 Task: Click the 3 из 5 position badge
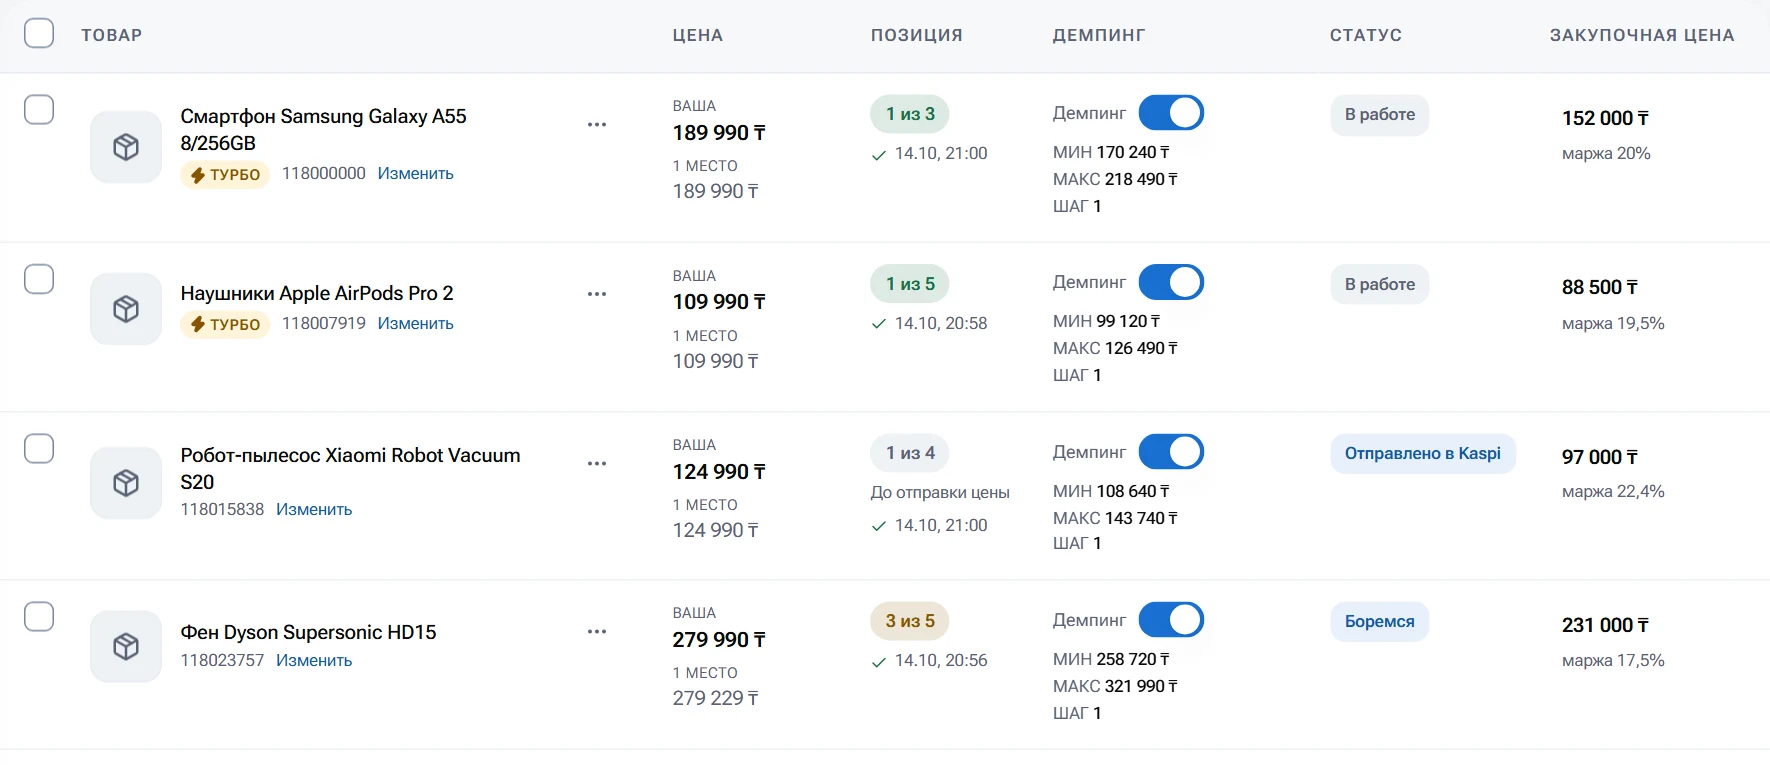[x=910, y=621]
